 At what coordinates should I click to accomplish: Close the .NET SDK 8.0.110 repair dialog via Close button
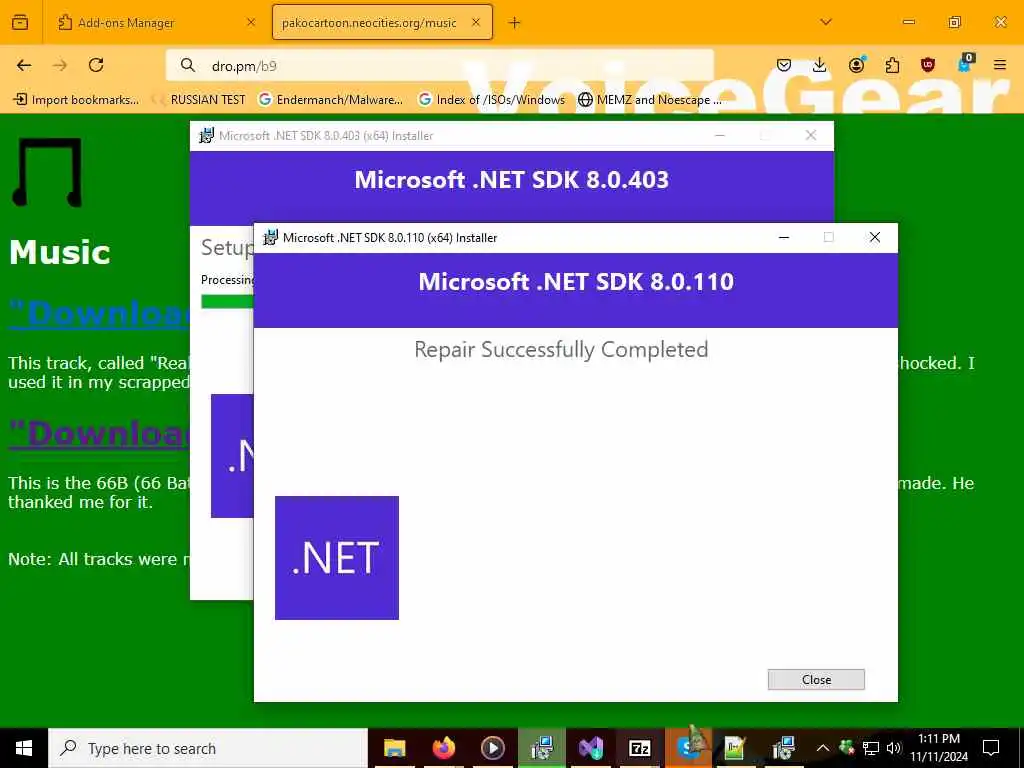click(816, 679)
